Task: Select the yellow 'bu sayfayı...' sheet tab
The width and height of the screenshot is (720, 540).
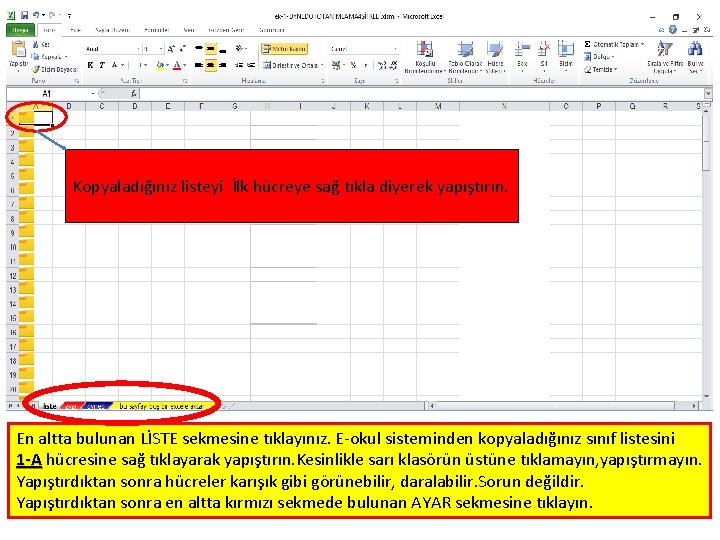Action: [161, 406]
